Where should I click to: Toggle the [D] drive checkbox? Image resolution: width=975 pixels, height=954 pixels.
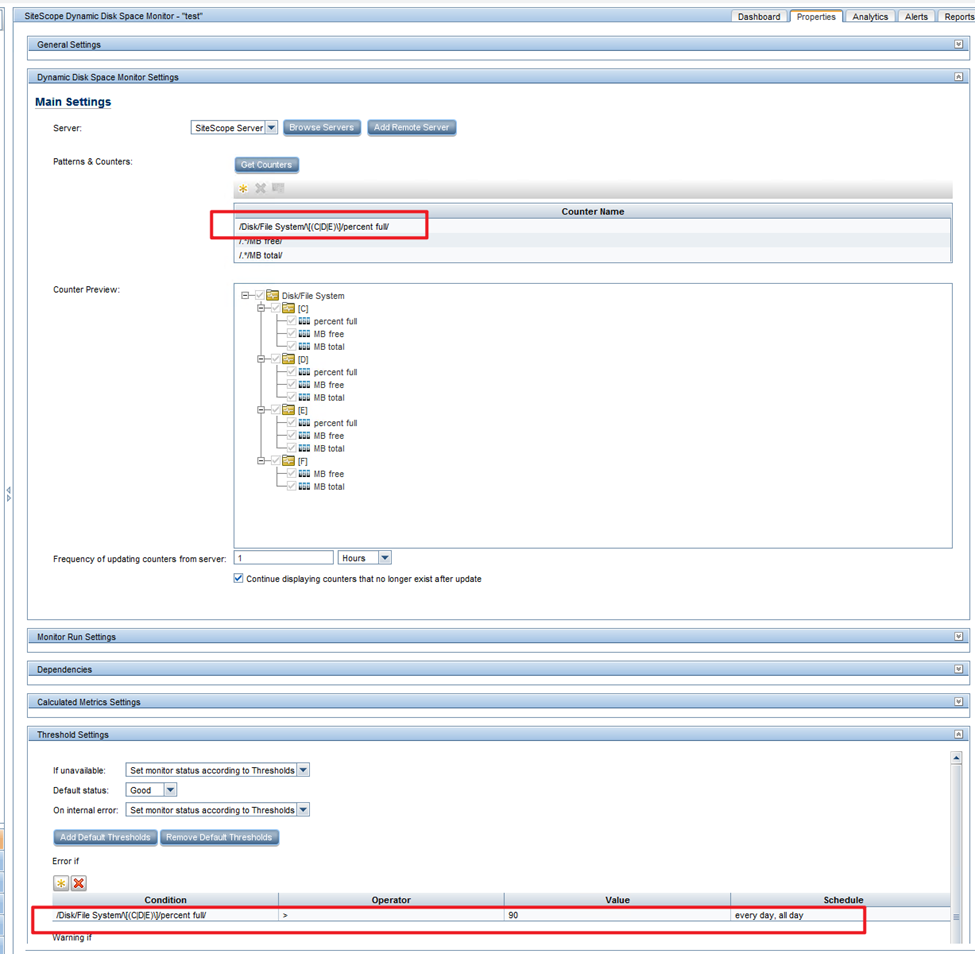pos(275,359)
